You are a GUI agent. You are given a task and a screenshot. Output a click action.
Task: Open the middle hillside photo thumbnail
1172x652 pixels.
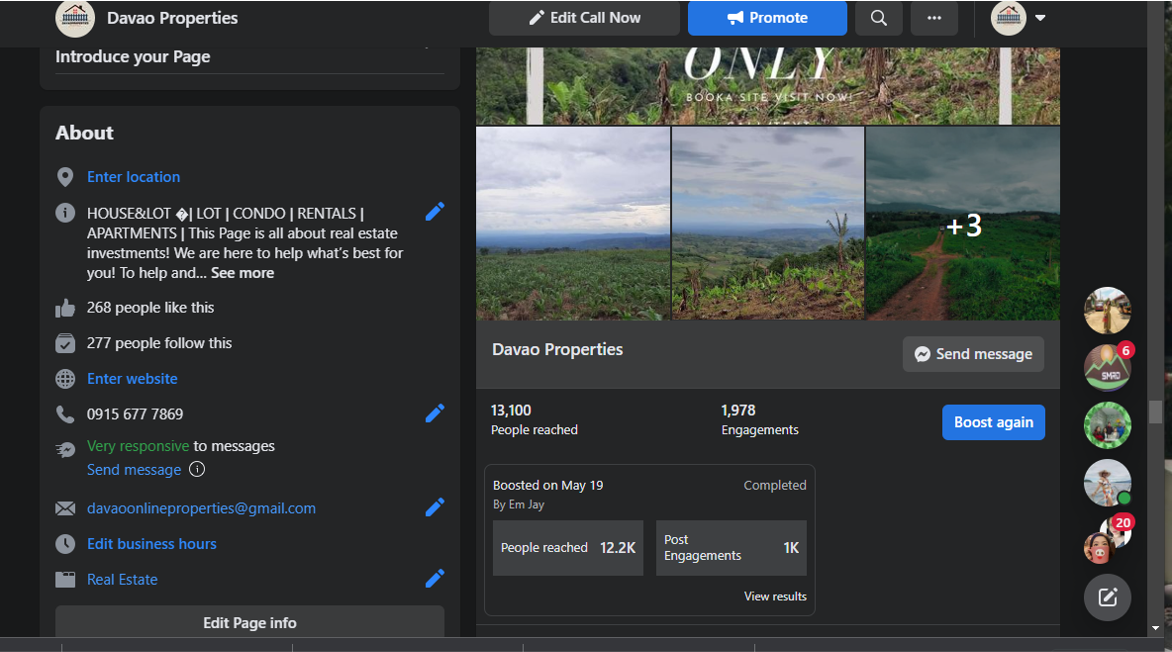[768, 224]
